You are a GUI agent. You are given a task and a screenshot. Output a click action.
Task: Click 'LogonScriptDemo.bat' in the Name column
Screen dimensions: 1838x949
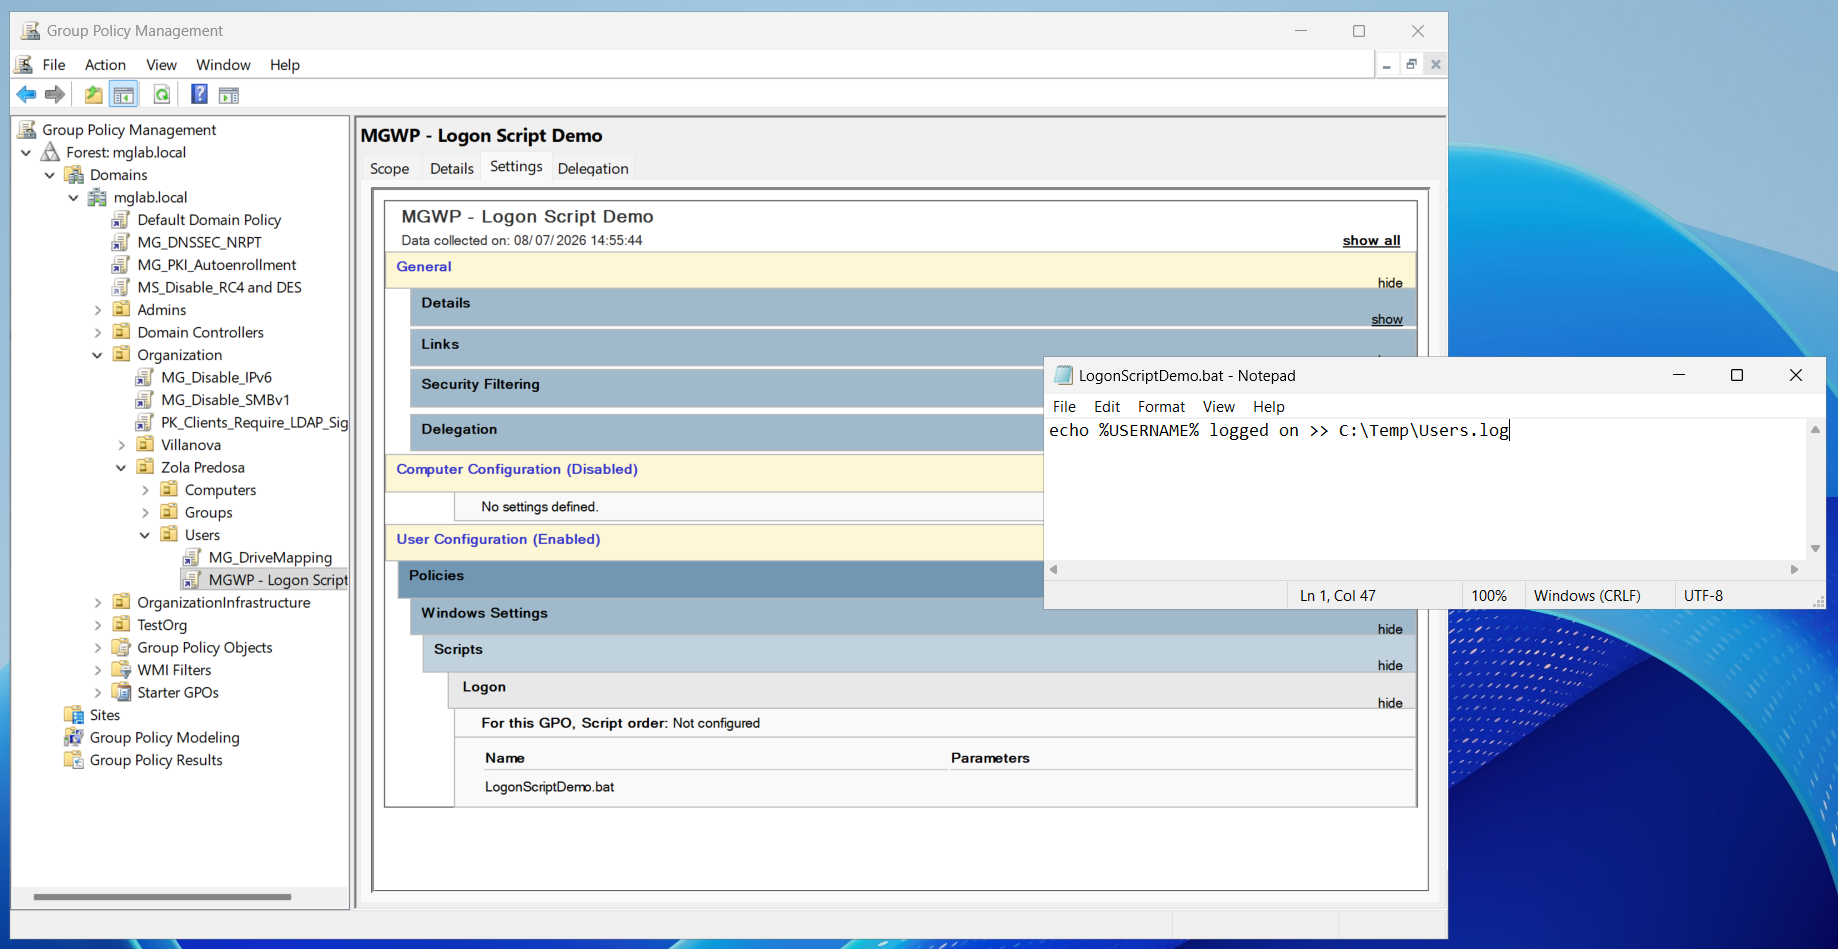pos(549,787)
